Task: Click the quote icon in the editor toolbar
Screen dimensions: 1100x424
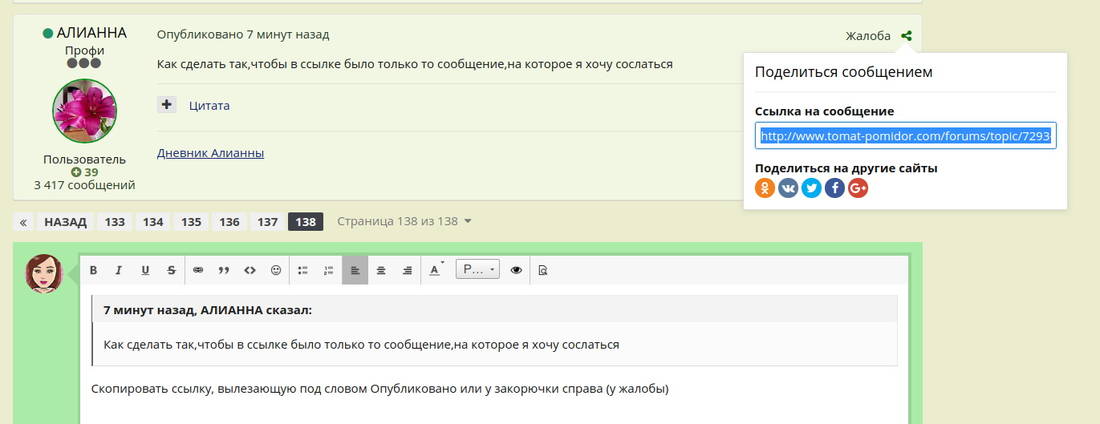Action: (x=223, y=270)
